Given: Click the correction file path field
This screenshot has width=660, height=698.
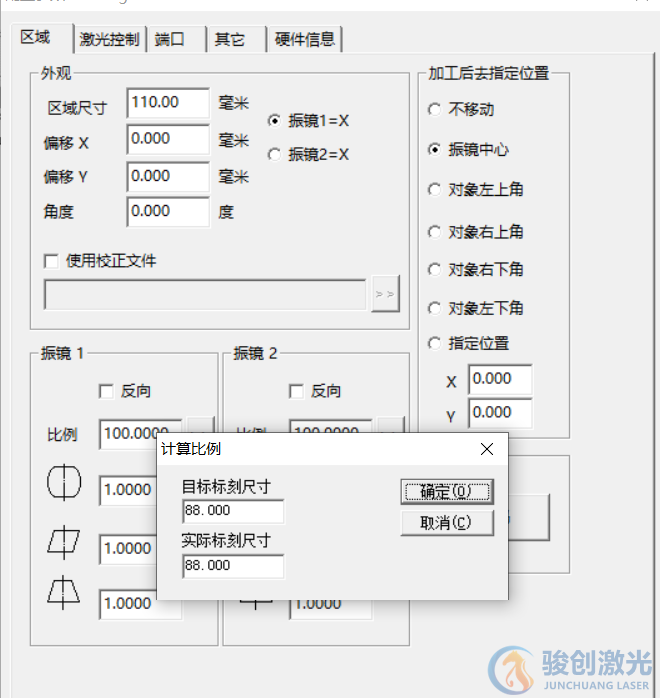Looking at the screenshot, I should (205, 294).
